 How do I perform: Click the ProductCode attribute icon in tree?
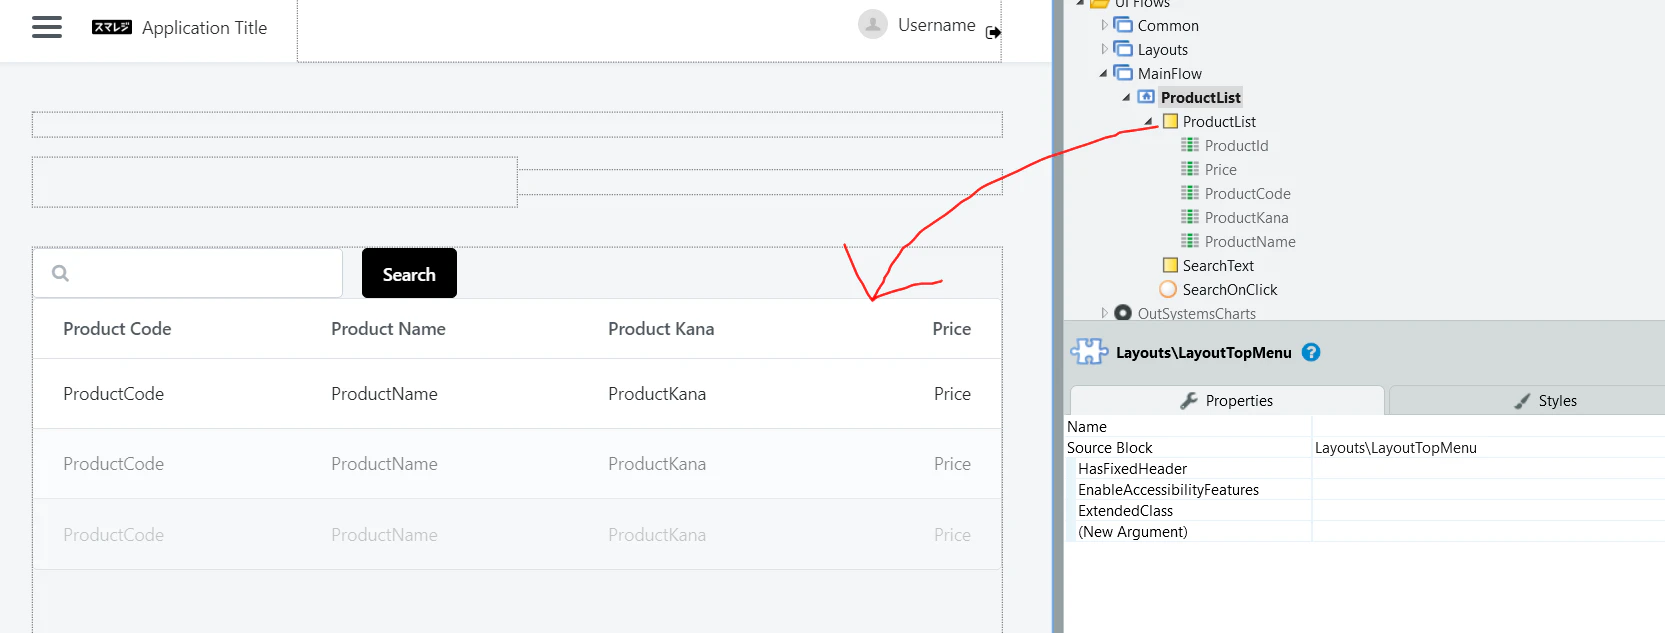point(1190,193)
